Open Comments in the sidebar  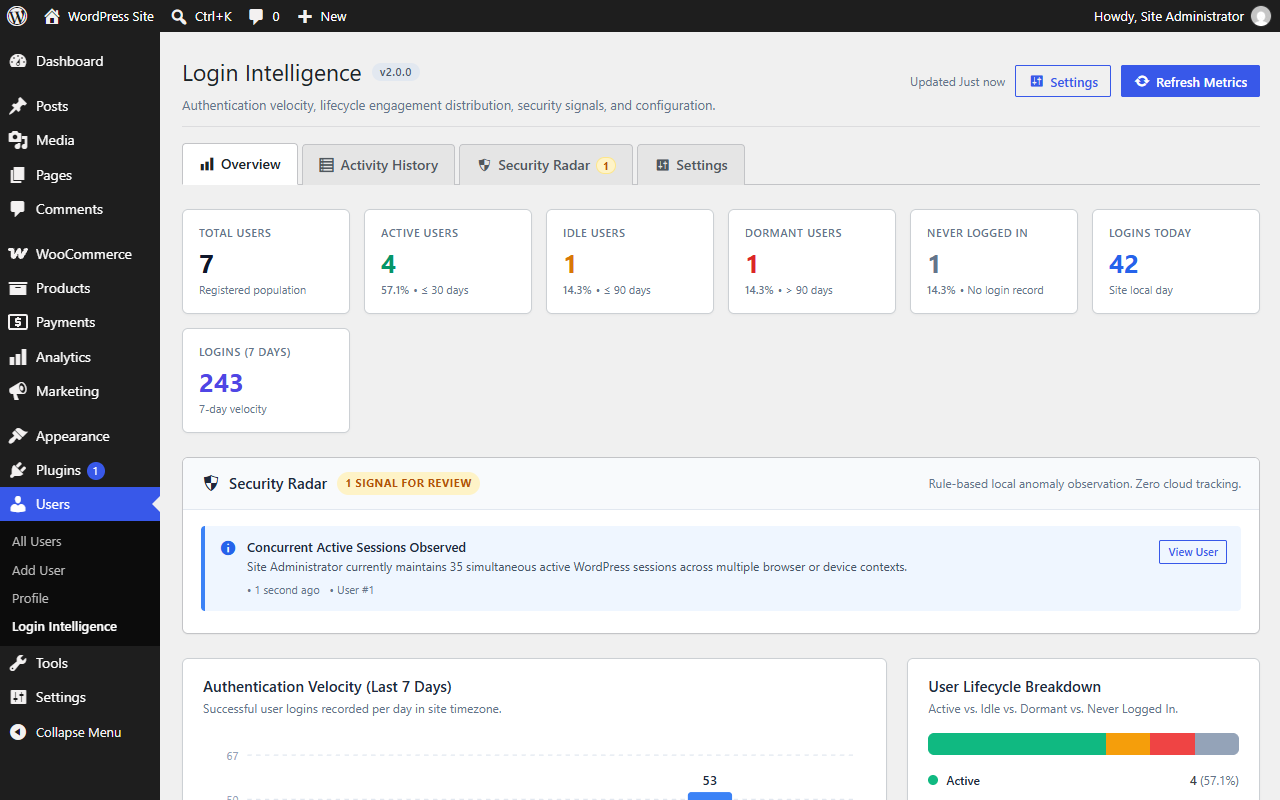tap(80, 209)
